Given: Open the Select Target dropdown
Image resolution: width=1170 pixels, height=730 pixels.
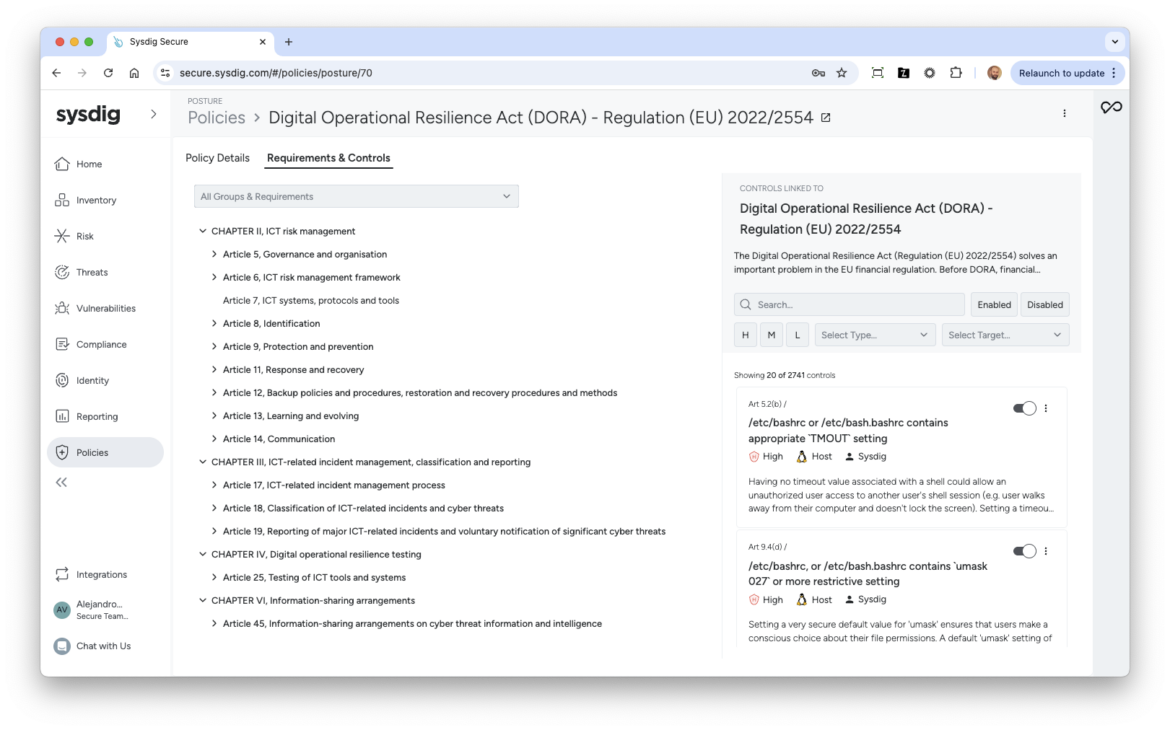Looking at the screenshot, I should point(1005,335).
